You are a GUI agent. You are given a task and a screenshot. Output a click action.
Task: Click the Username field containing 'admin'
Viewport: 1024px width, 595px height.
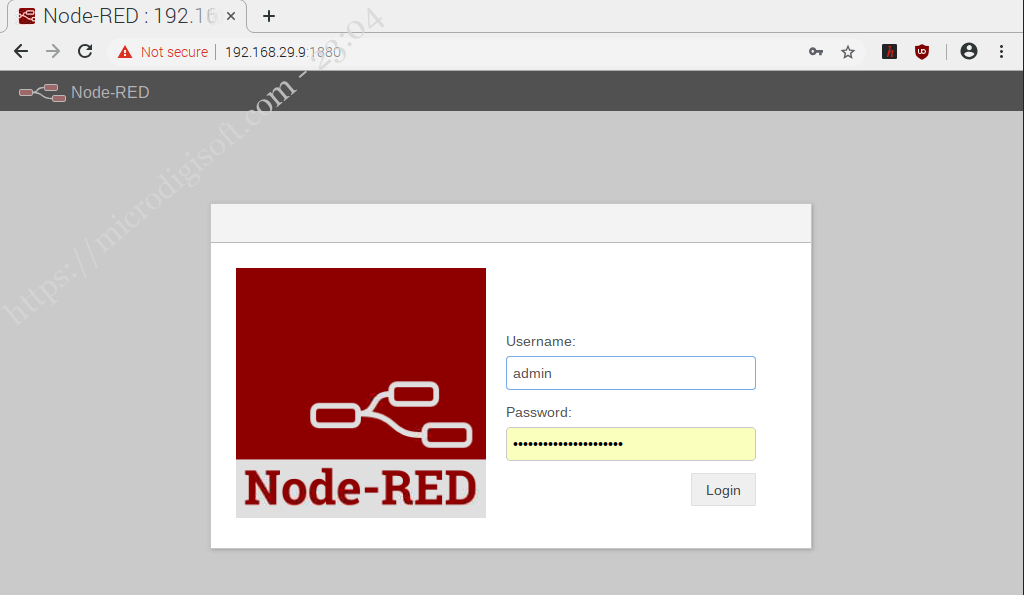point(630,372)
